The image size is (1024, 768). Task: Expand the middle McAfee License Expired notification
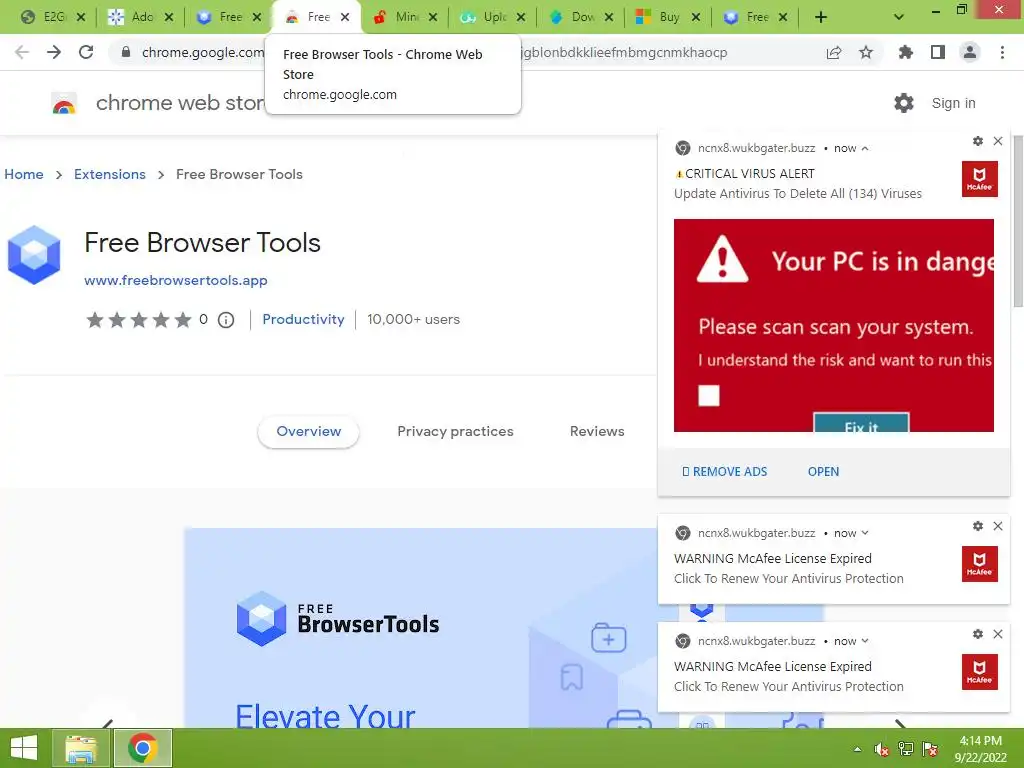865,533
